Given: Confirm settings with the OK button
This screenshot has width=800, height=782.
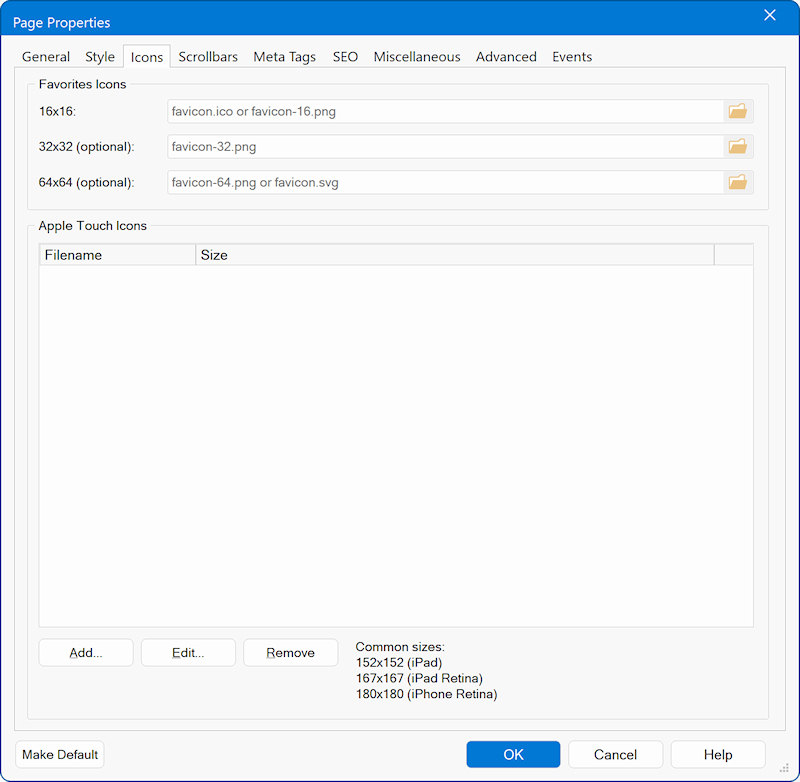Looking at the screenshot, I should pyautogui.click(x=513, y=754).
